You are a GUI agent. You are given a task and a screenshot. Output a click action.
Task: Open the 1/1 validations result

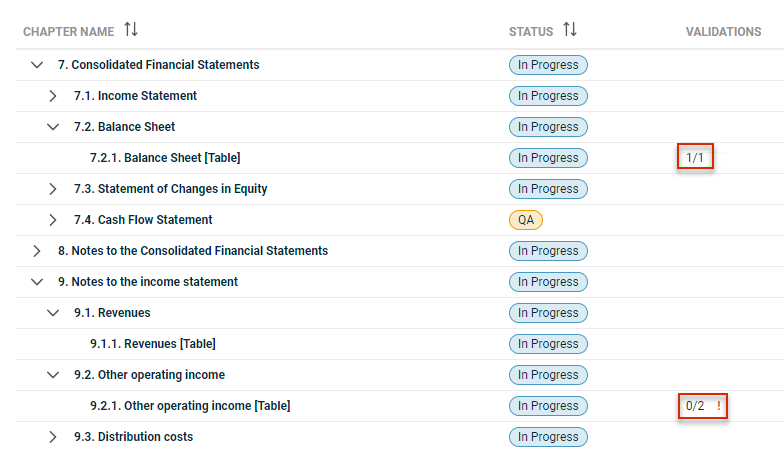coord(694,158)
